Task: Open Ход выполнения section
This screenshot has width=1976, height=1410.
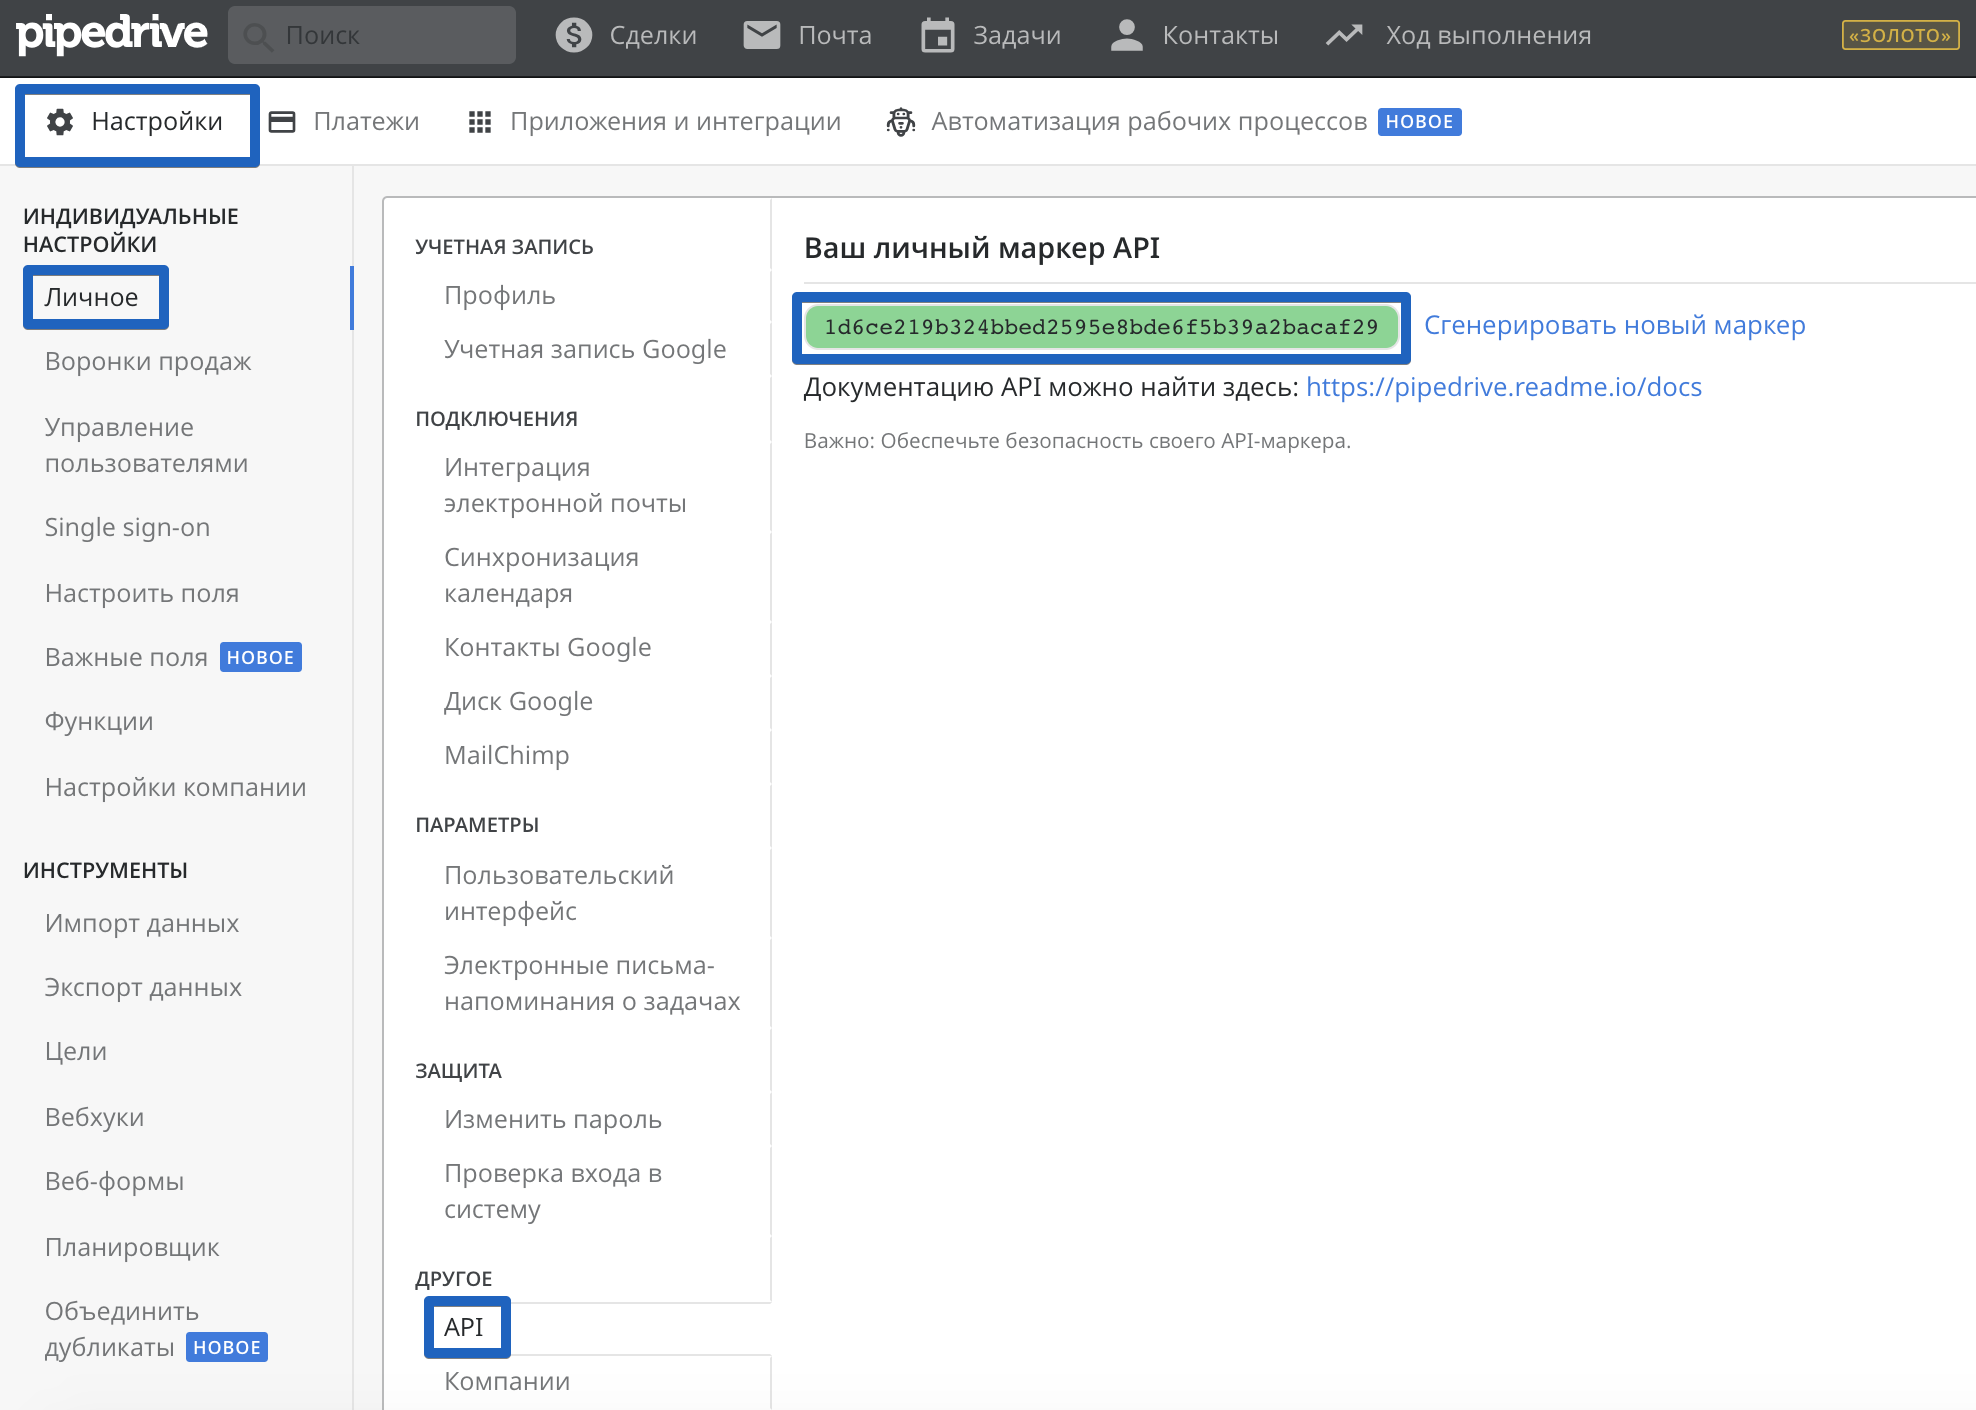Action: [1488, 35]
